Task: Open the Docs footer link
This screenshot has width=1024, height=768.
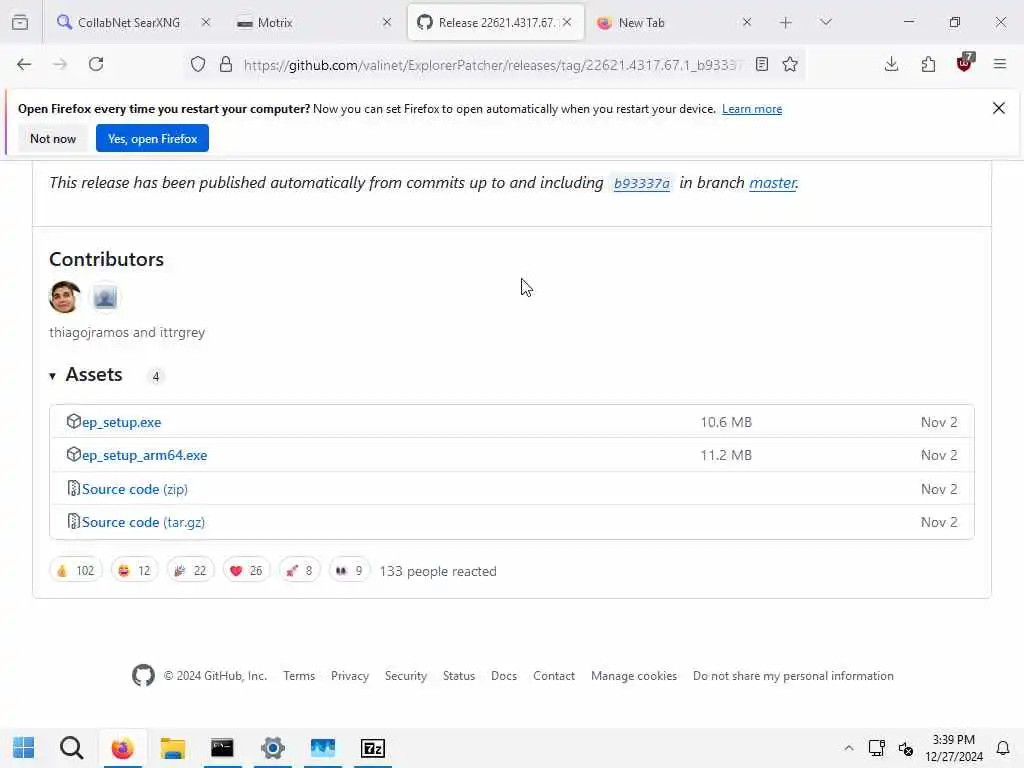Action: click(x=504, y=676)
